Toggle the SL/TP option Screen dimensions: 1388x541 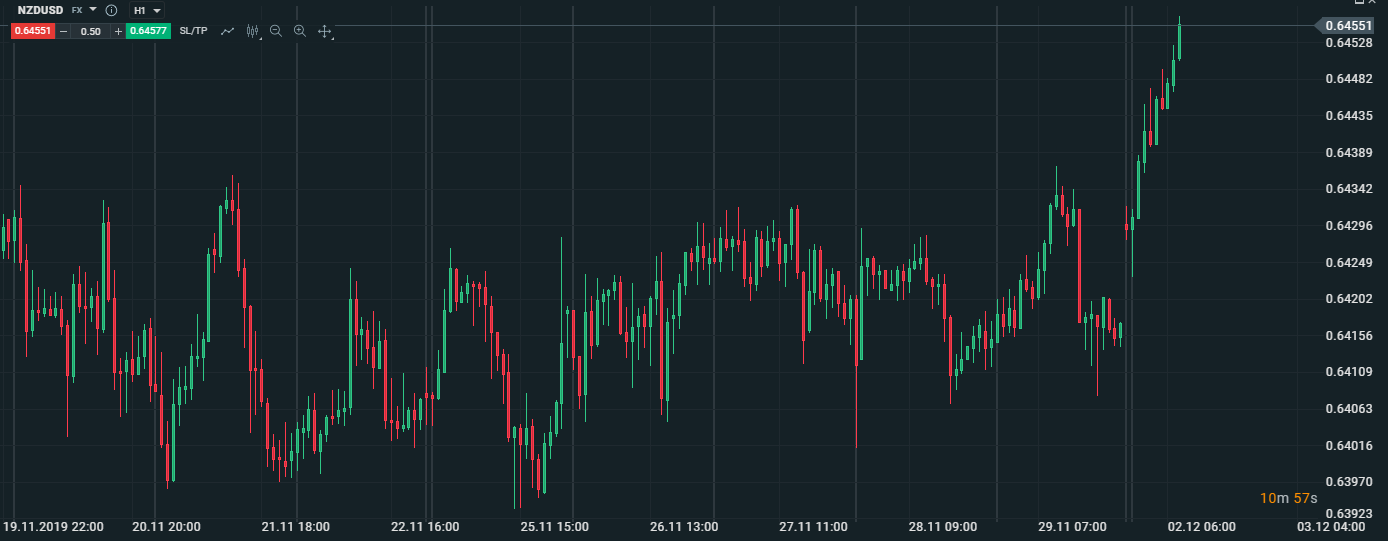pos(193,31)
